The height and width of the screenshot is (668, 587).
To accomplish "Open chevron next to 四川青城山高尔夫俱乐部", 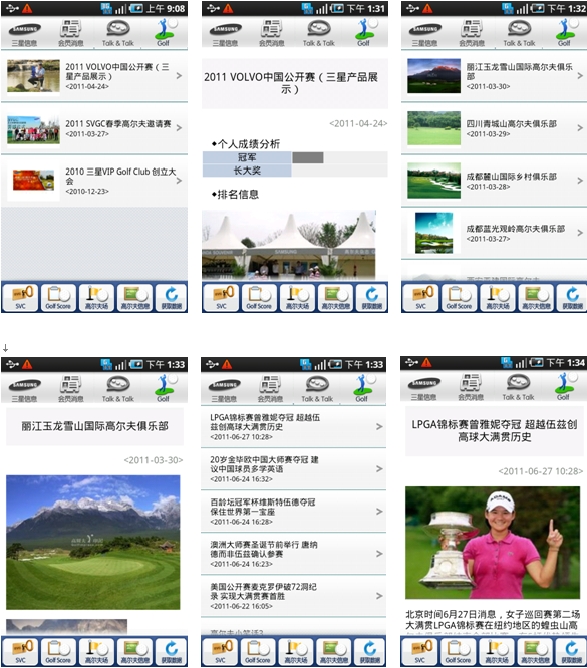I will click(580, 128).
